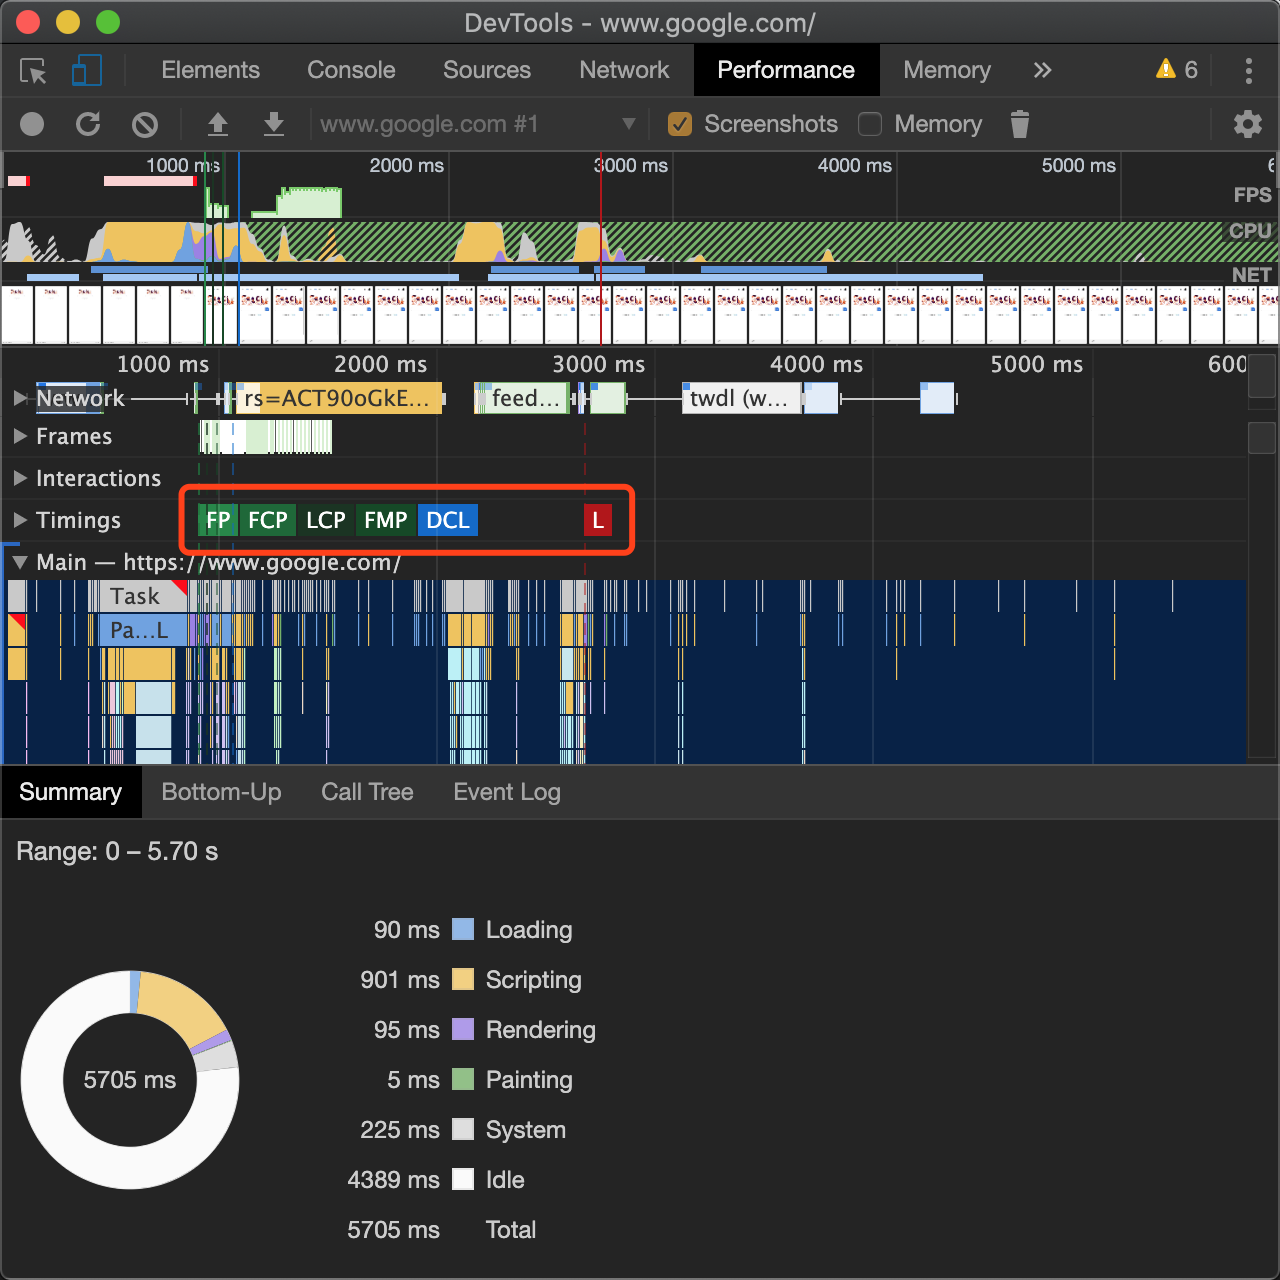Click the reload and profile icon
This screenshot has height=1280, width=1280.
click(x=88, y=124)
